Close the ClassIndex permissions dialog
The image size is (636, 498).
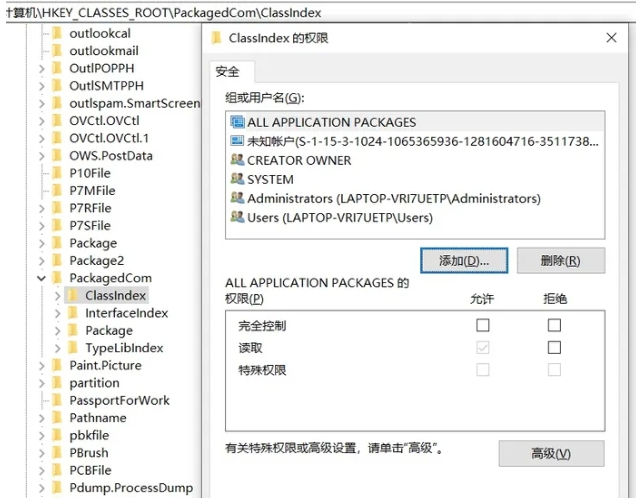611,38
